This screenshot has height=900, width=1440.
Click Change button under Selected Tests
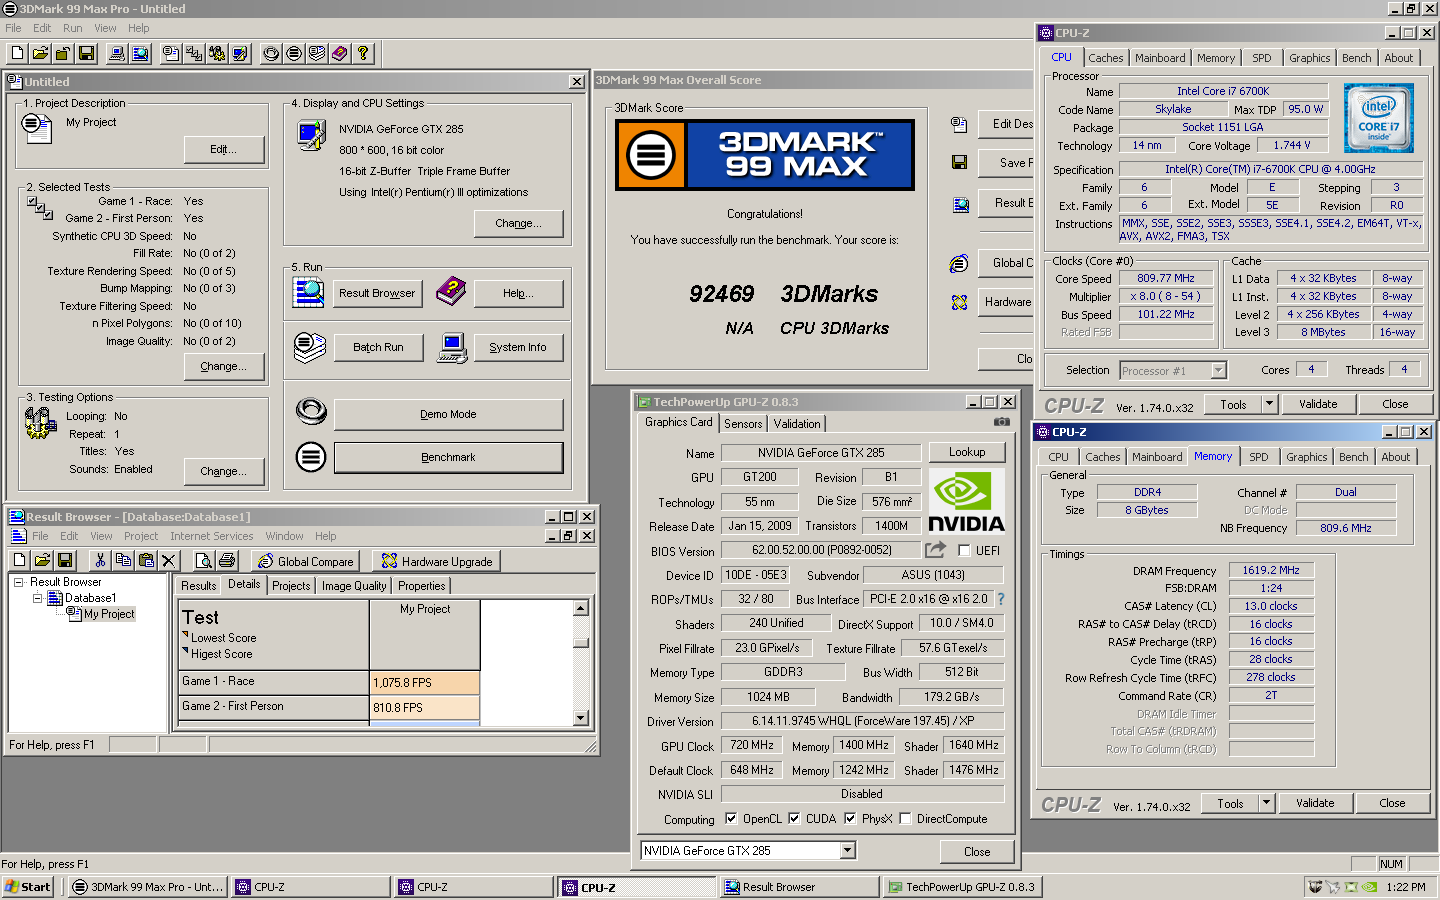click(224, 366)
